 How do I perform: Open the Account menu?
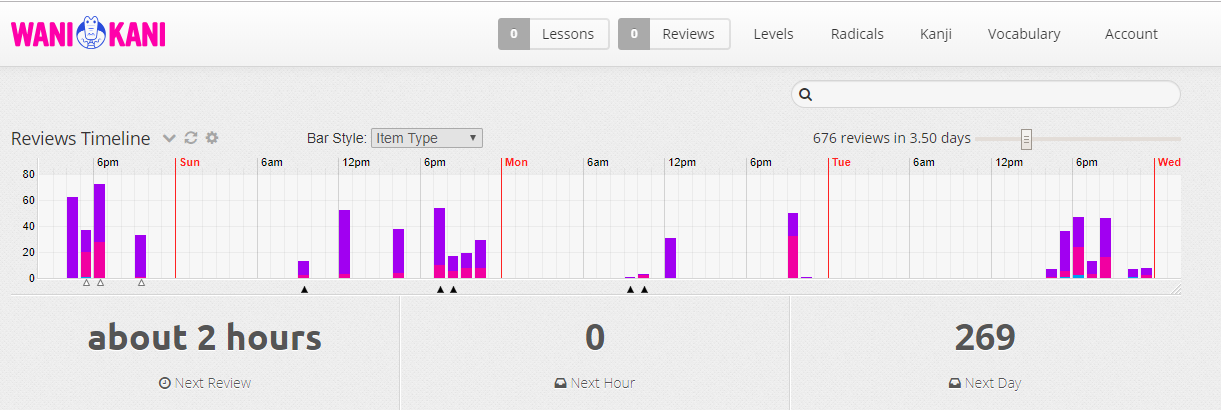tap(1131, 34)
